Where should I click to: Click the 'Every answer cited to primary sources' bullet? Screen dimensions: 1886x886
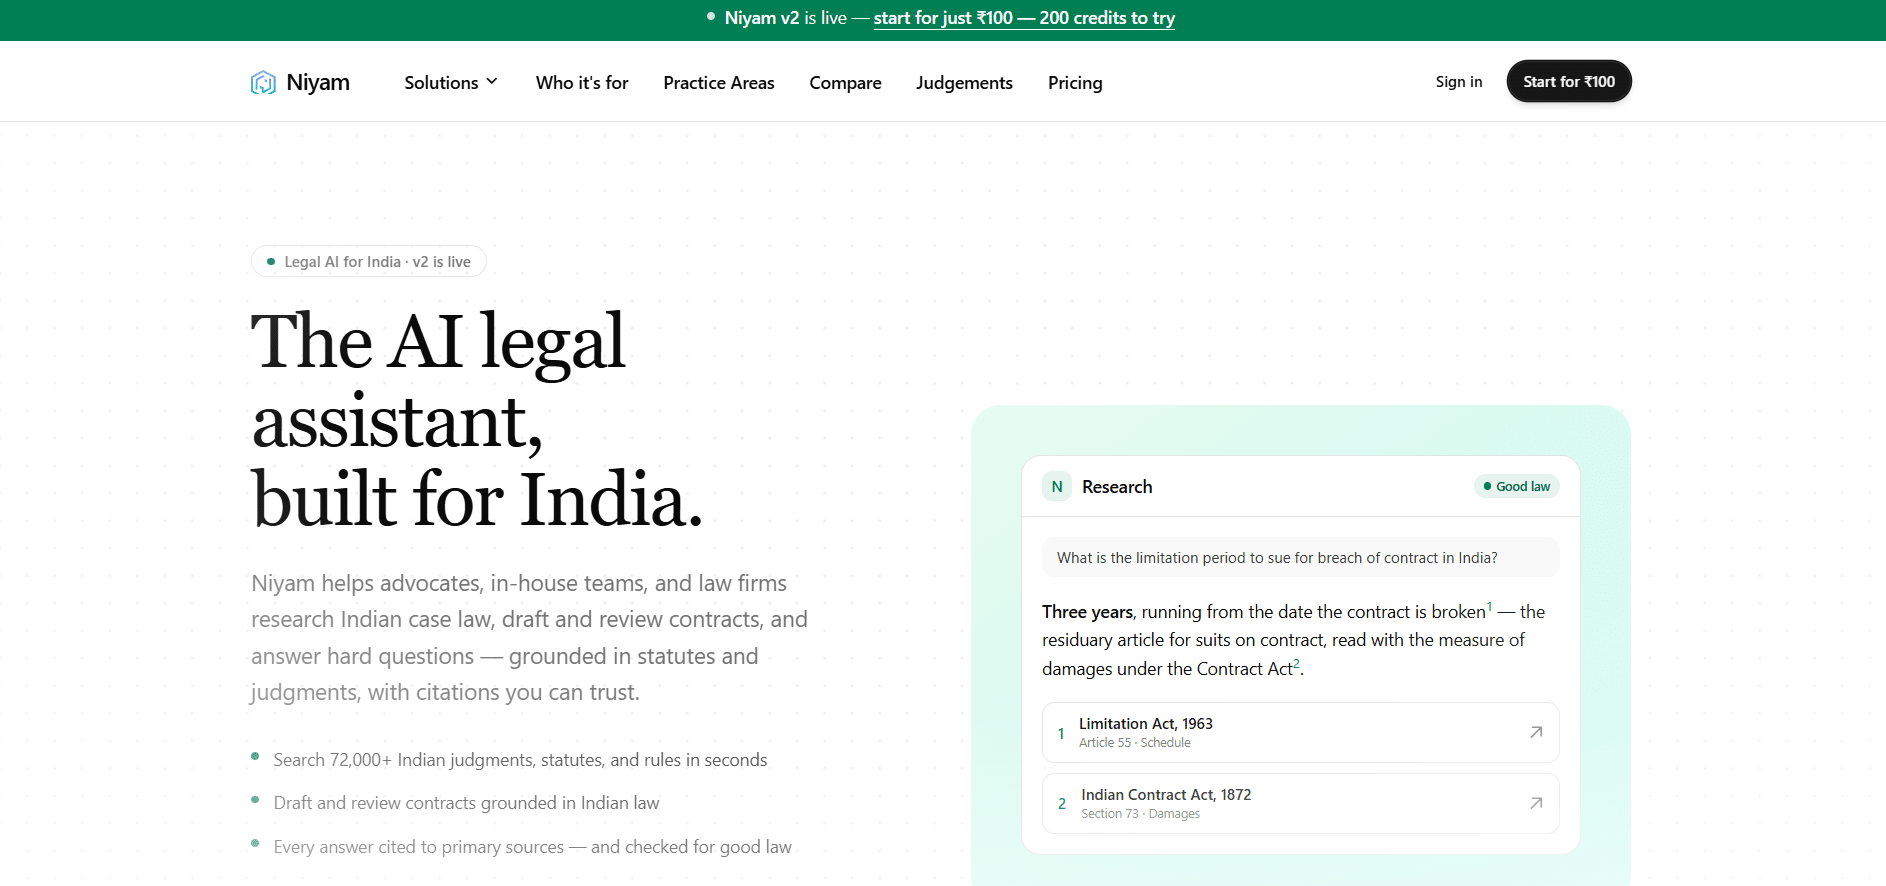click(x=532, y=846)
